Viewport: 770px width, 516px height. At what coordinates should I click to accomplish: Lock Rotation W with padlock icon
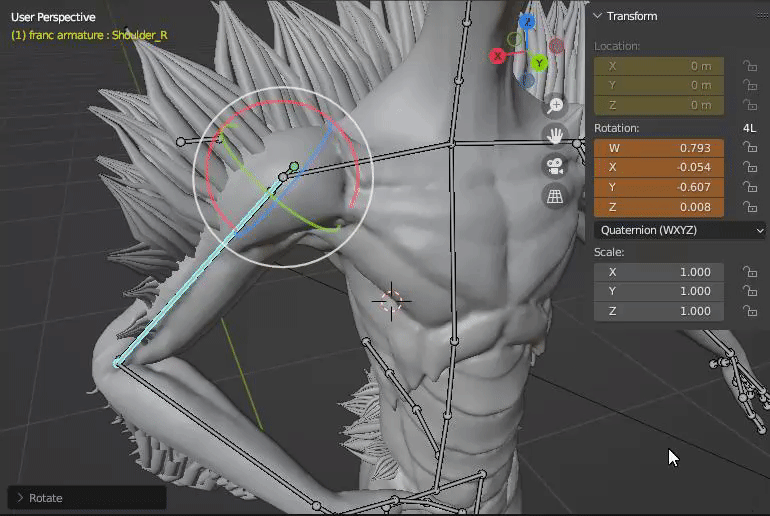pyautogui.click(x=749, y=147)
